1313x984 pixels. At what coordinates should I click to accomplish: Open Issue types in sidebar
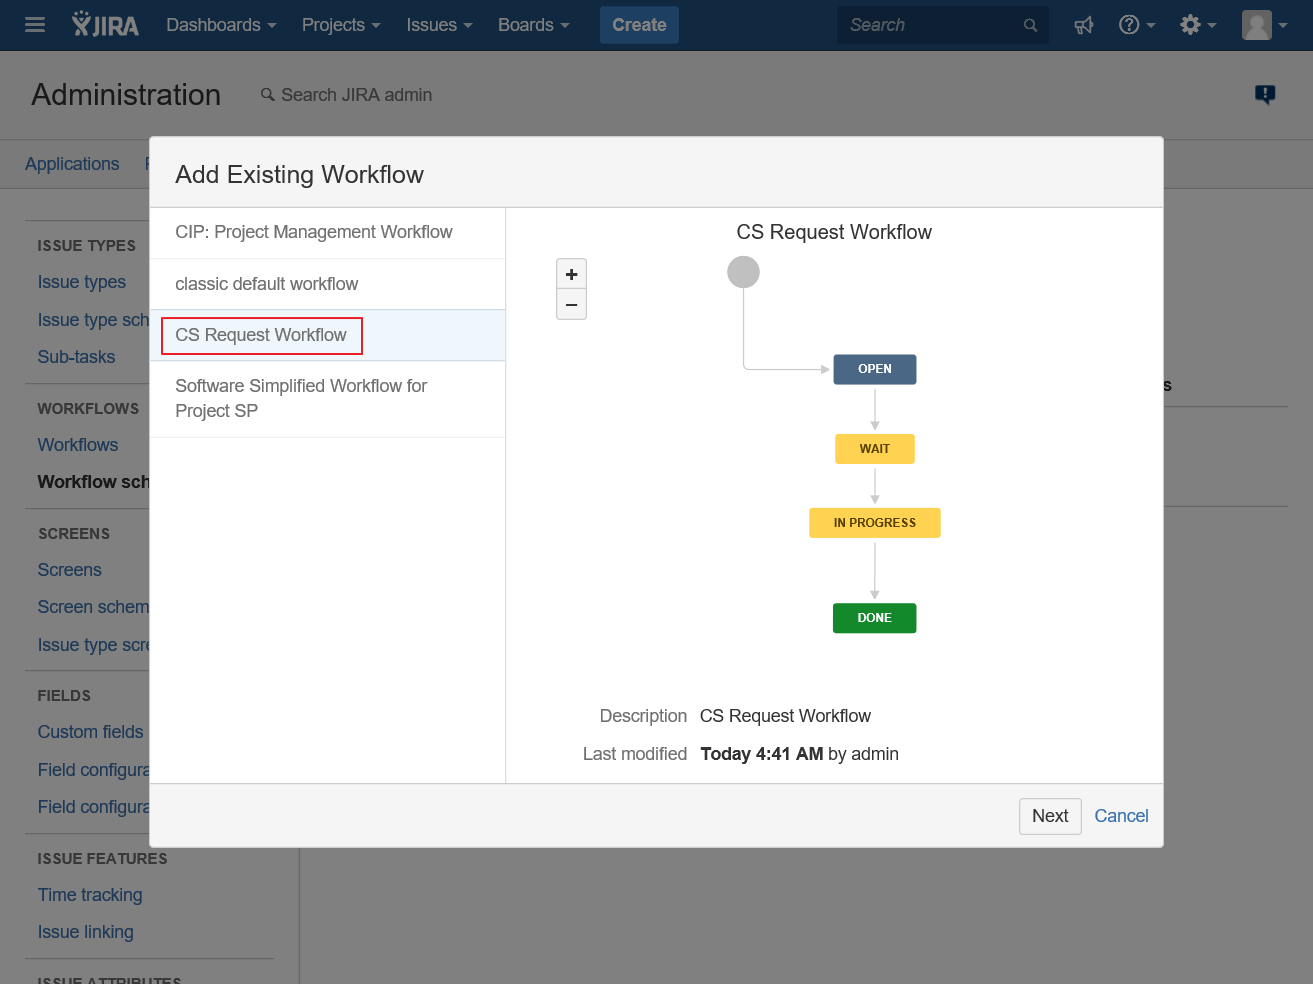(82, 282)
